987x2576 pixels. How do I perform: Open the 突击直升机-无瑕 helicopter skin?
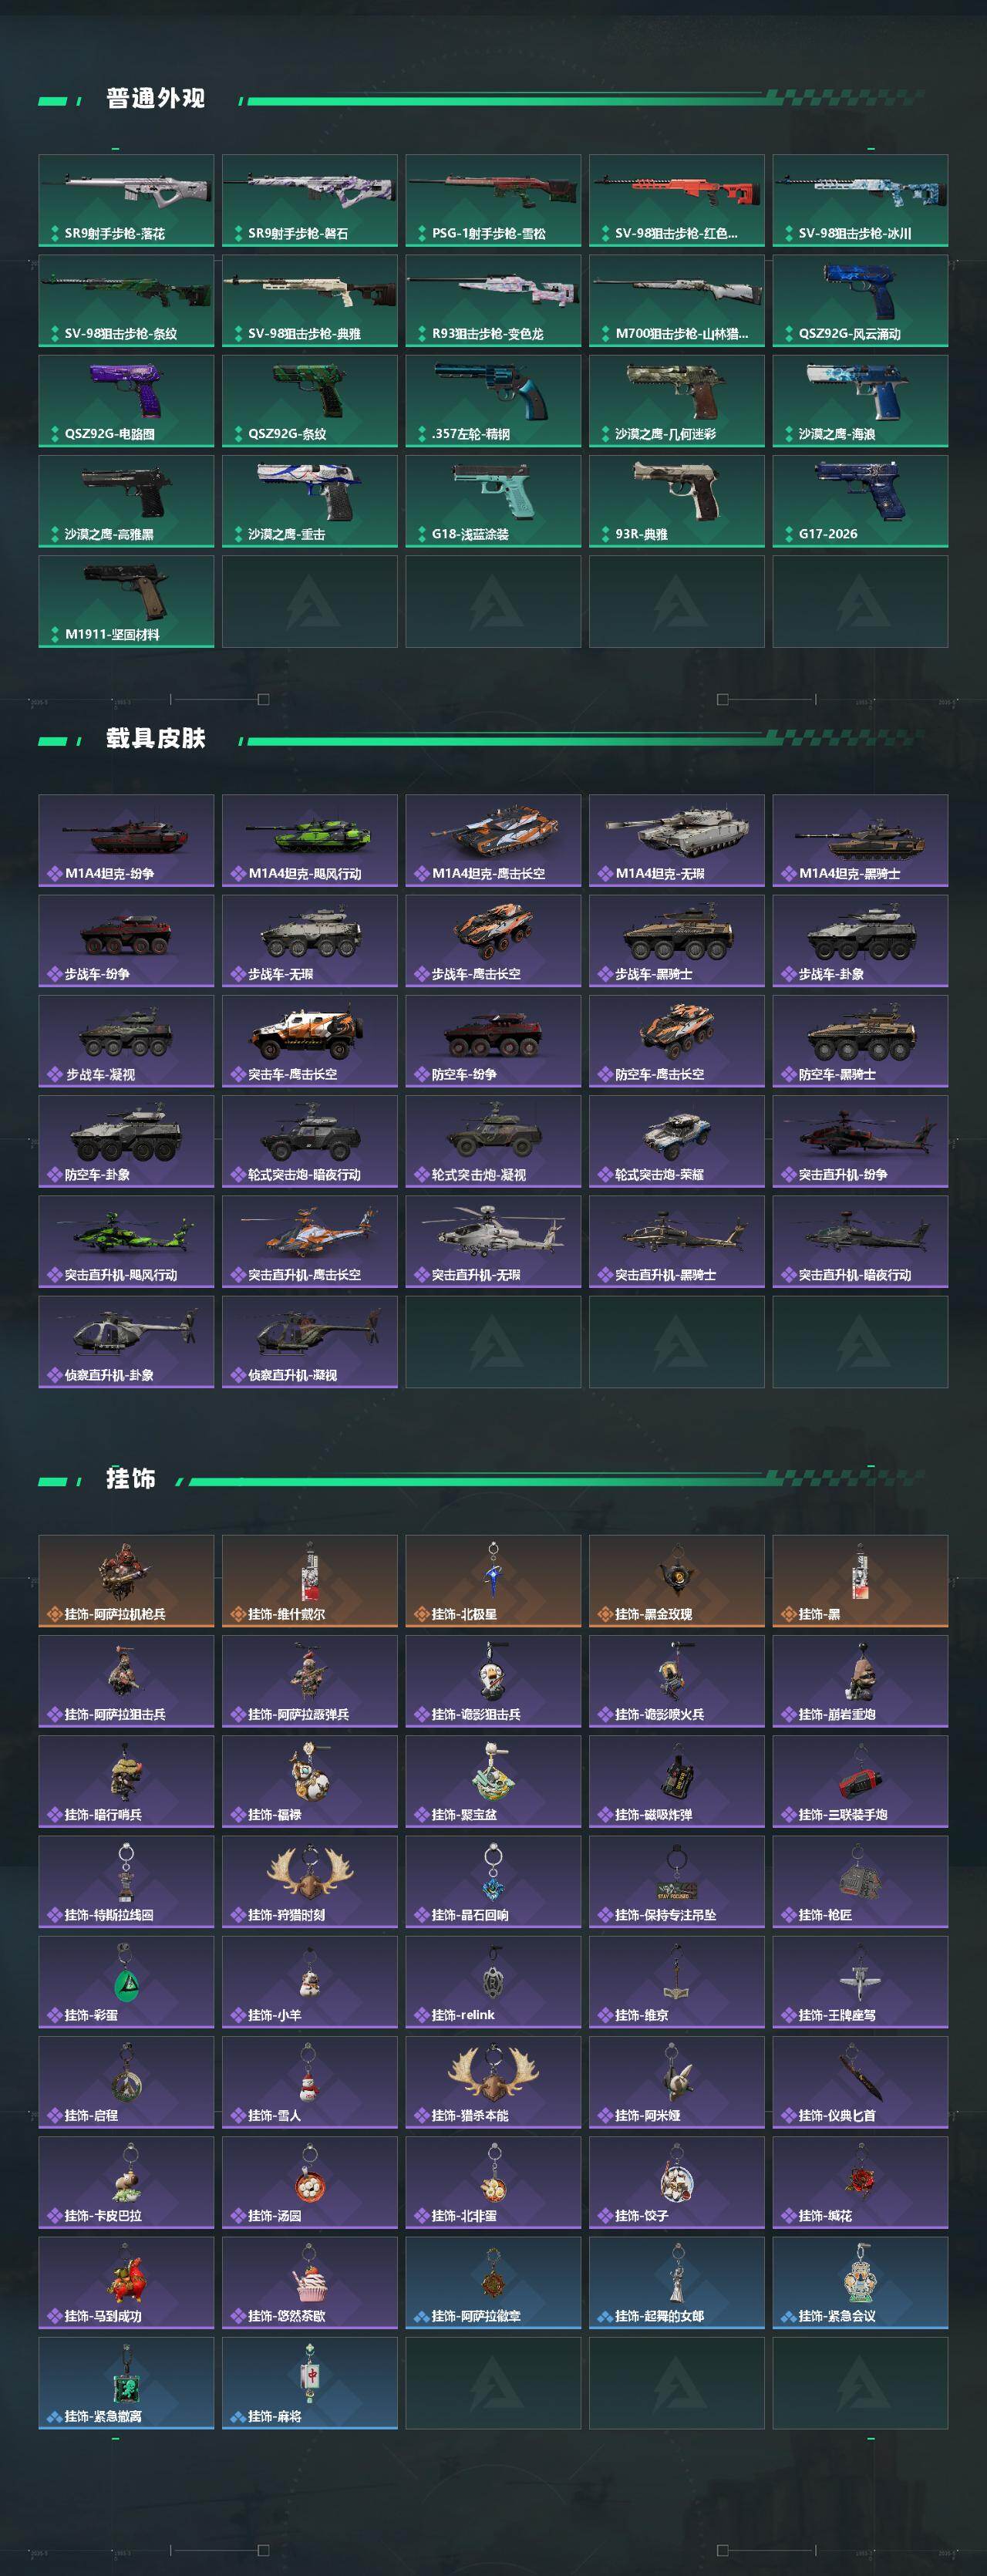click(493, 1241)
